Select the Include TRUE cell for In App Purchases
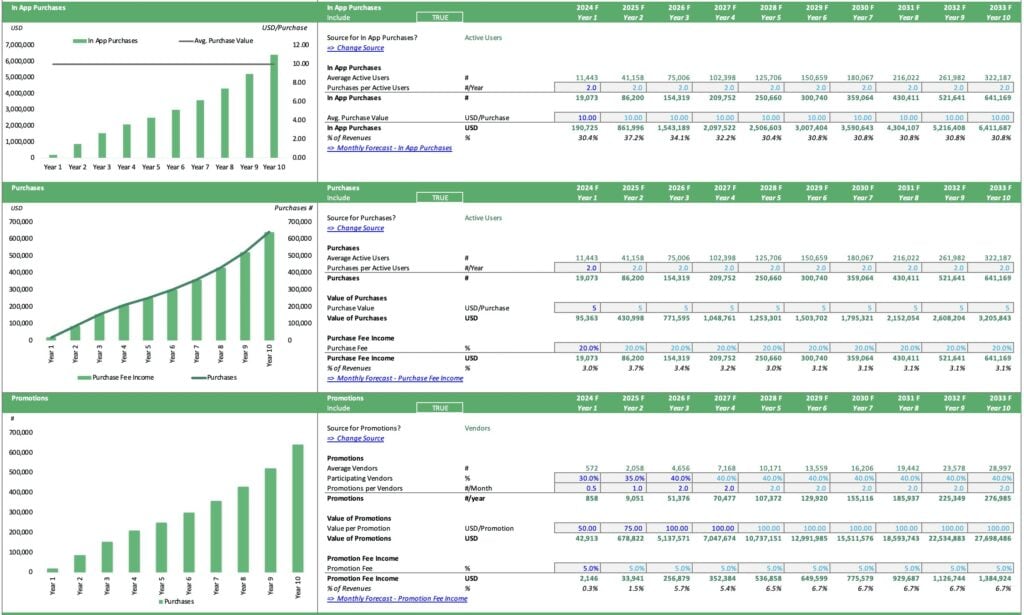This screenshot has width=1024, height=615. tap(440, 18)
